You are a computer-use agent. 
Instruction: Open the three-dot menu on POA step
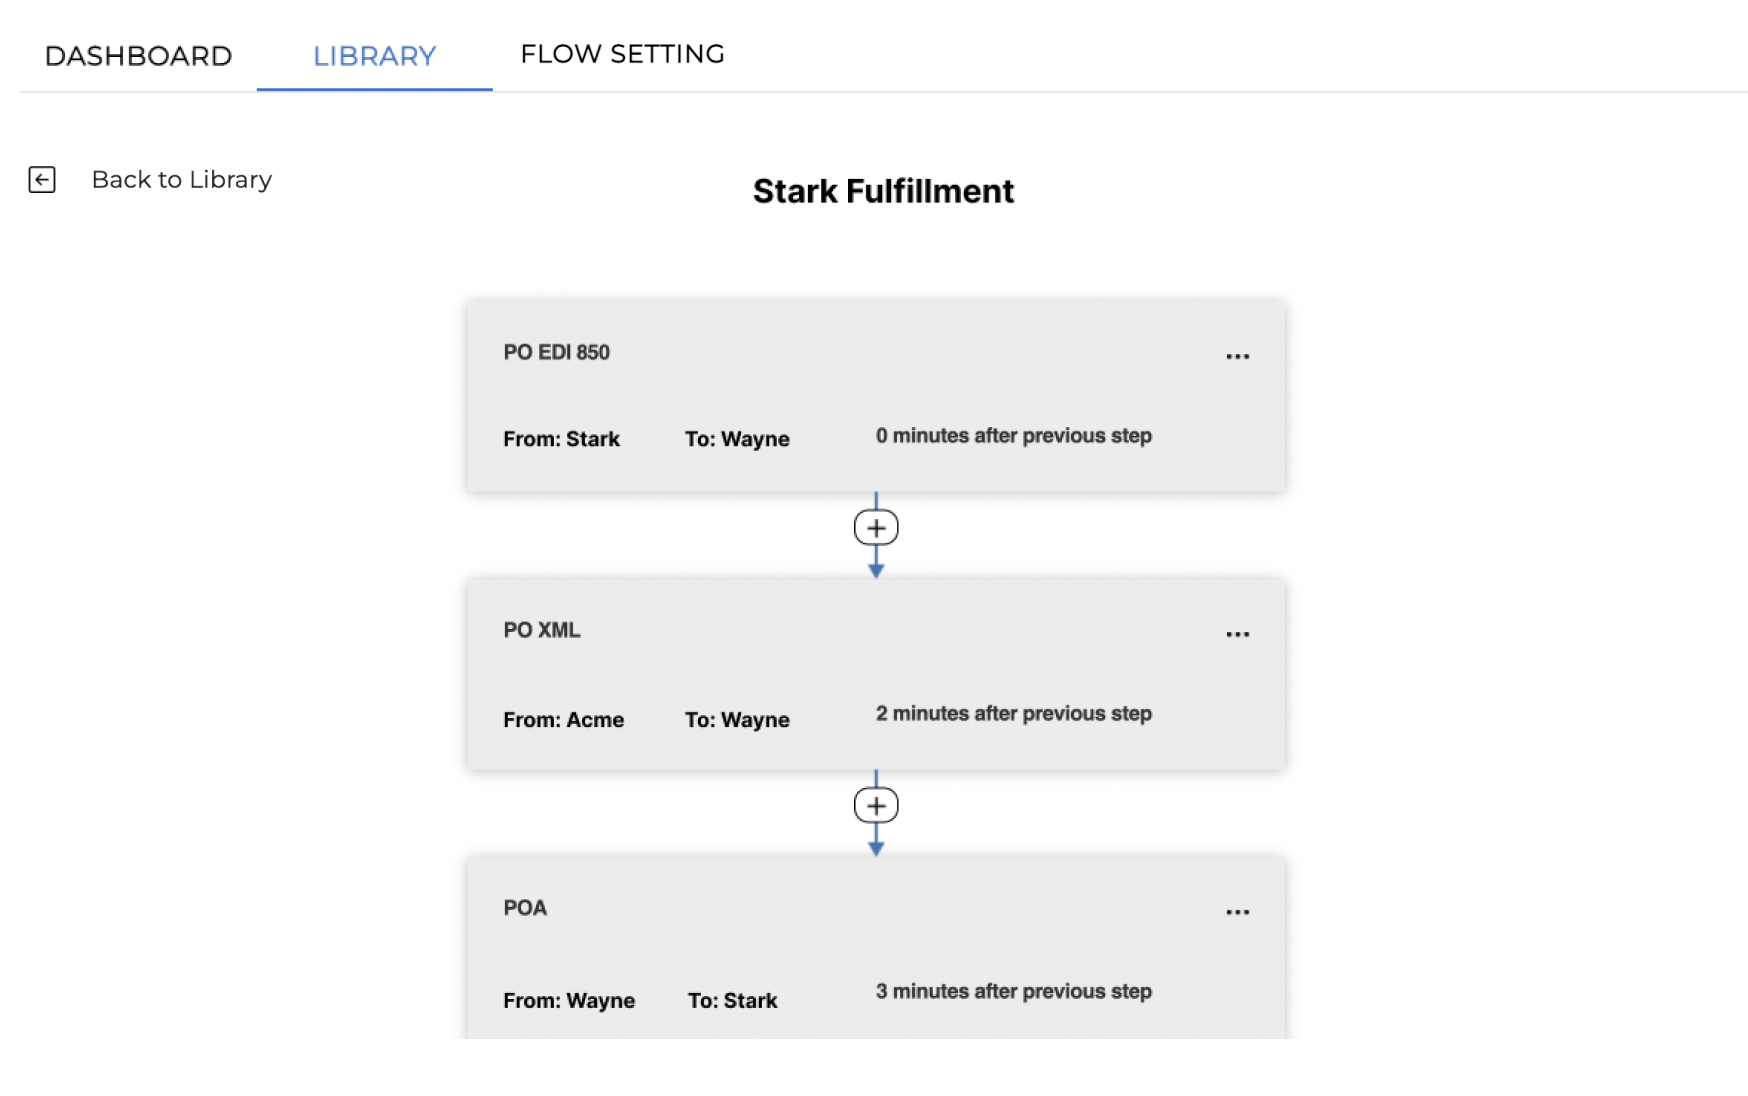pos(1237,912)
